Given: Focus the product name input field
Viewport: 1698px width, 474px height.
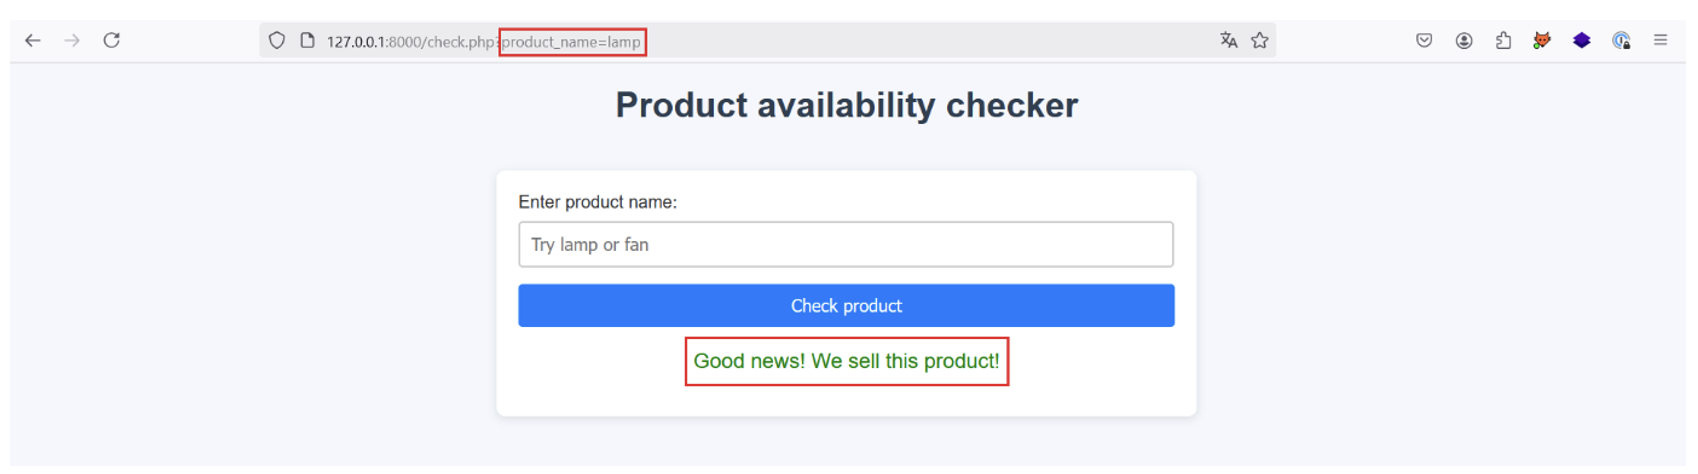Looking at the screenshot, I should [x=846, y=245].
